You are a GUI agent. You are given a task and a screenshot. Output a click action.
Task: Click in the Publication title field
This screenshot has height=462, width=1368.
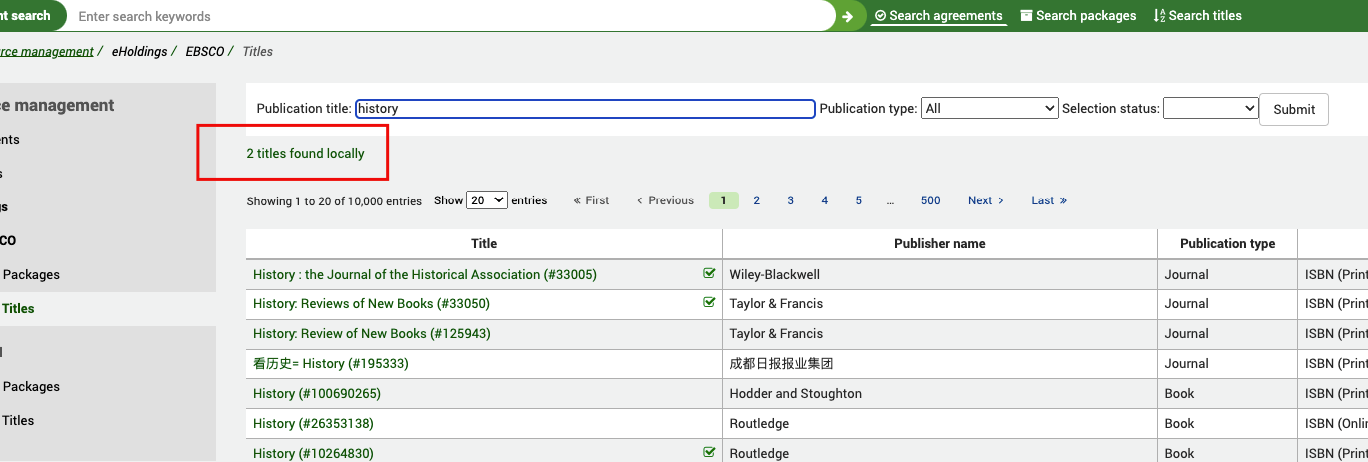click(585, 109)
